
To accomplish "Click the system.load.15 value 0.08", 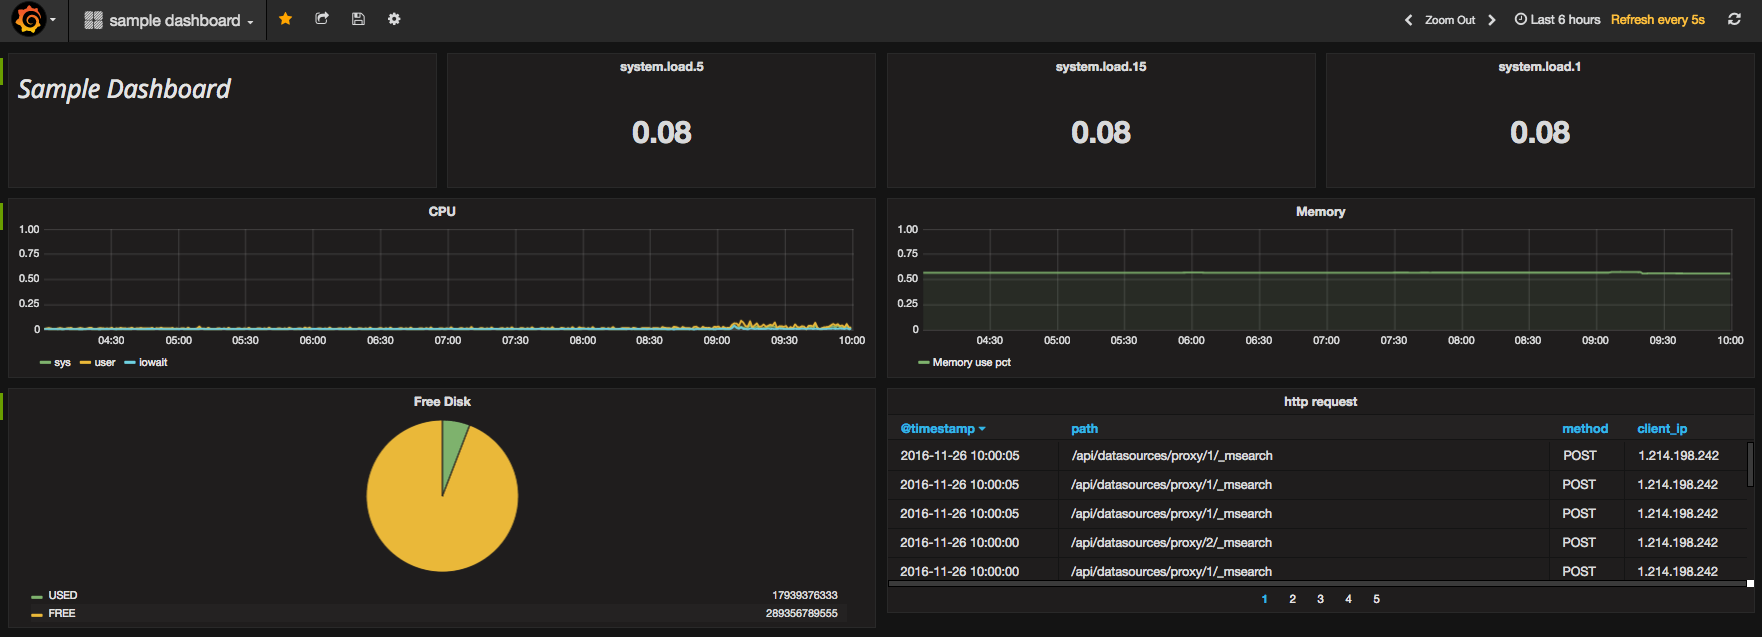I will tap(1101, 132).
